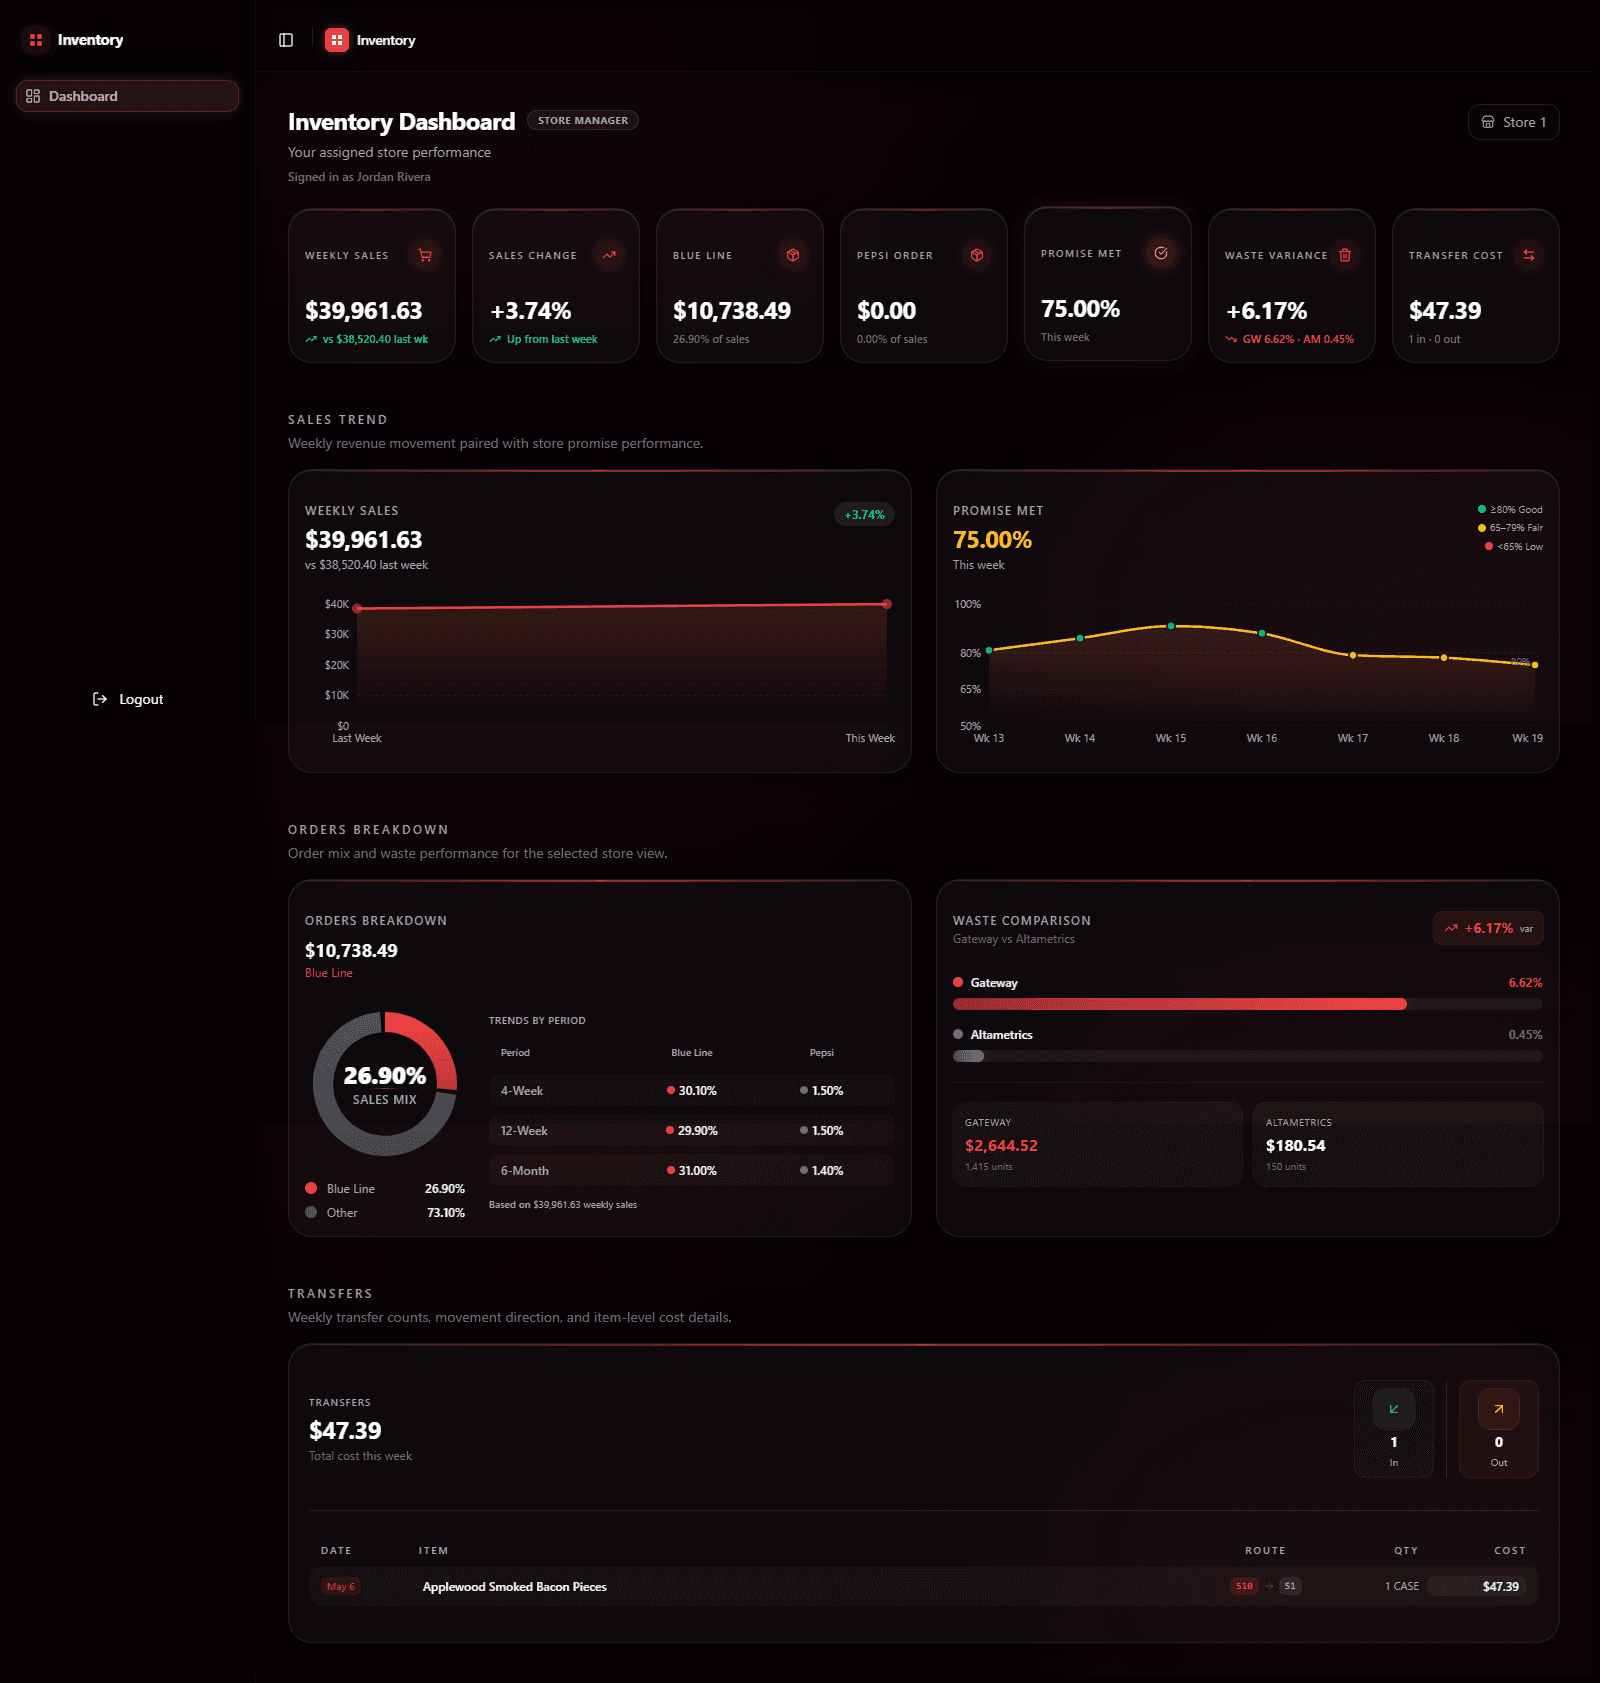Click the +6.17% var badge

[1488, 928]
